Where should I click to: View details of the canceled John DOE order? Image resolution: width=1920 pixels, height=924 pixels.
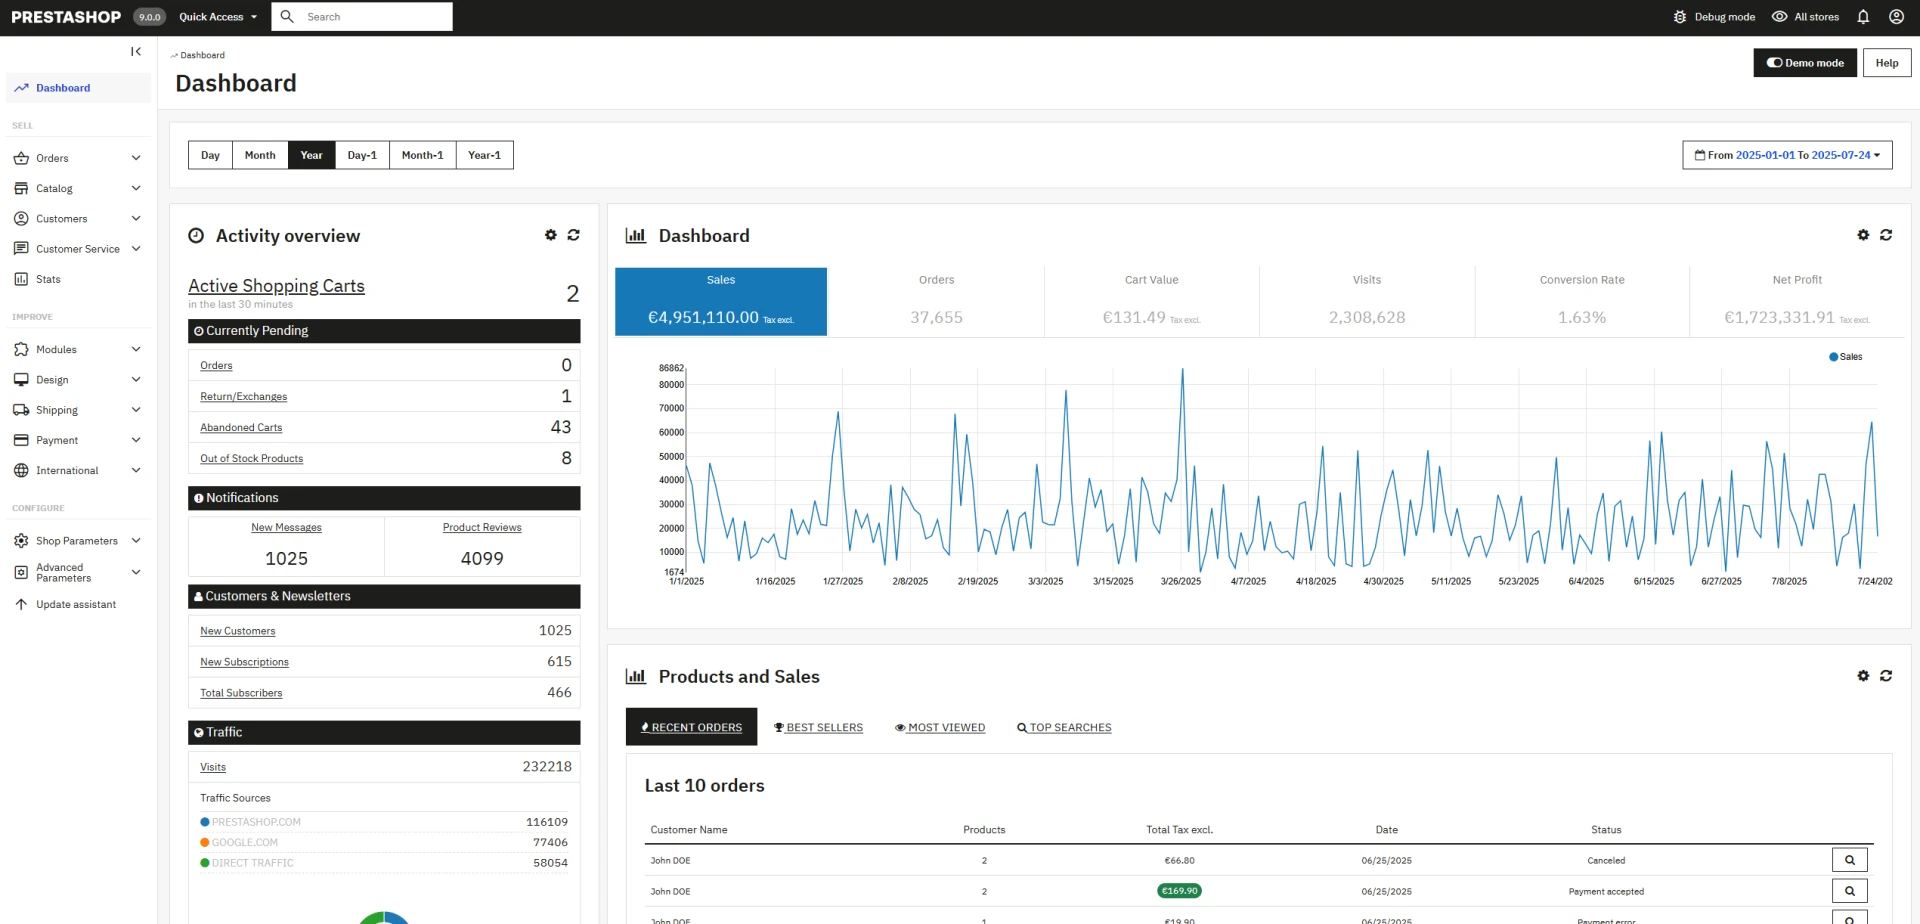coord(1849,860)
